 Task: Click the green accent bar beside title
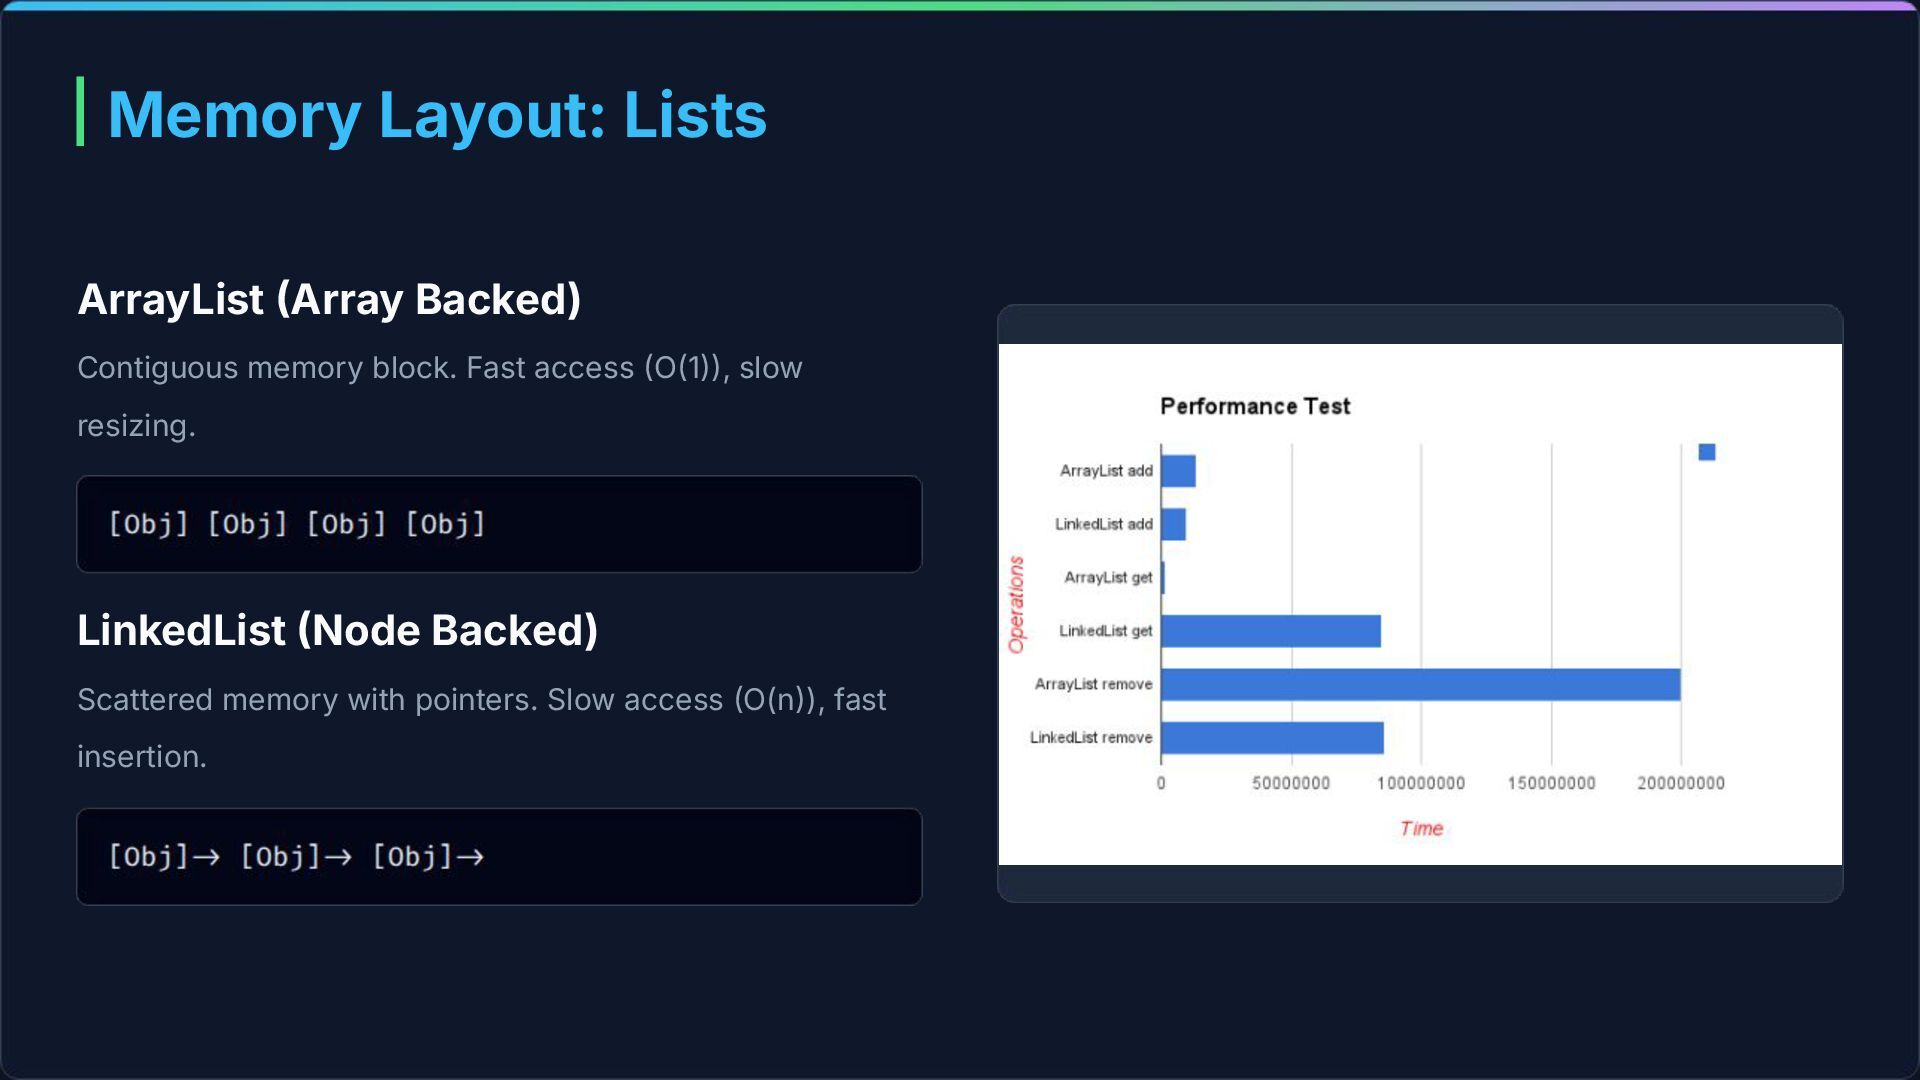(x=80, y=111)
